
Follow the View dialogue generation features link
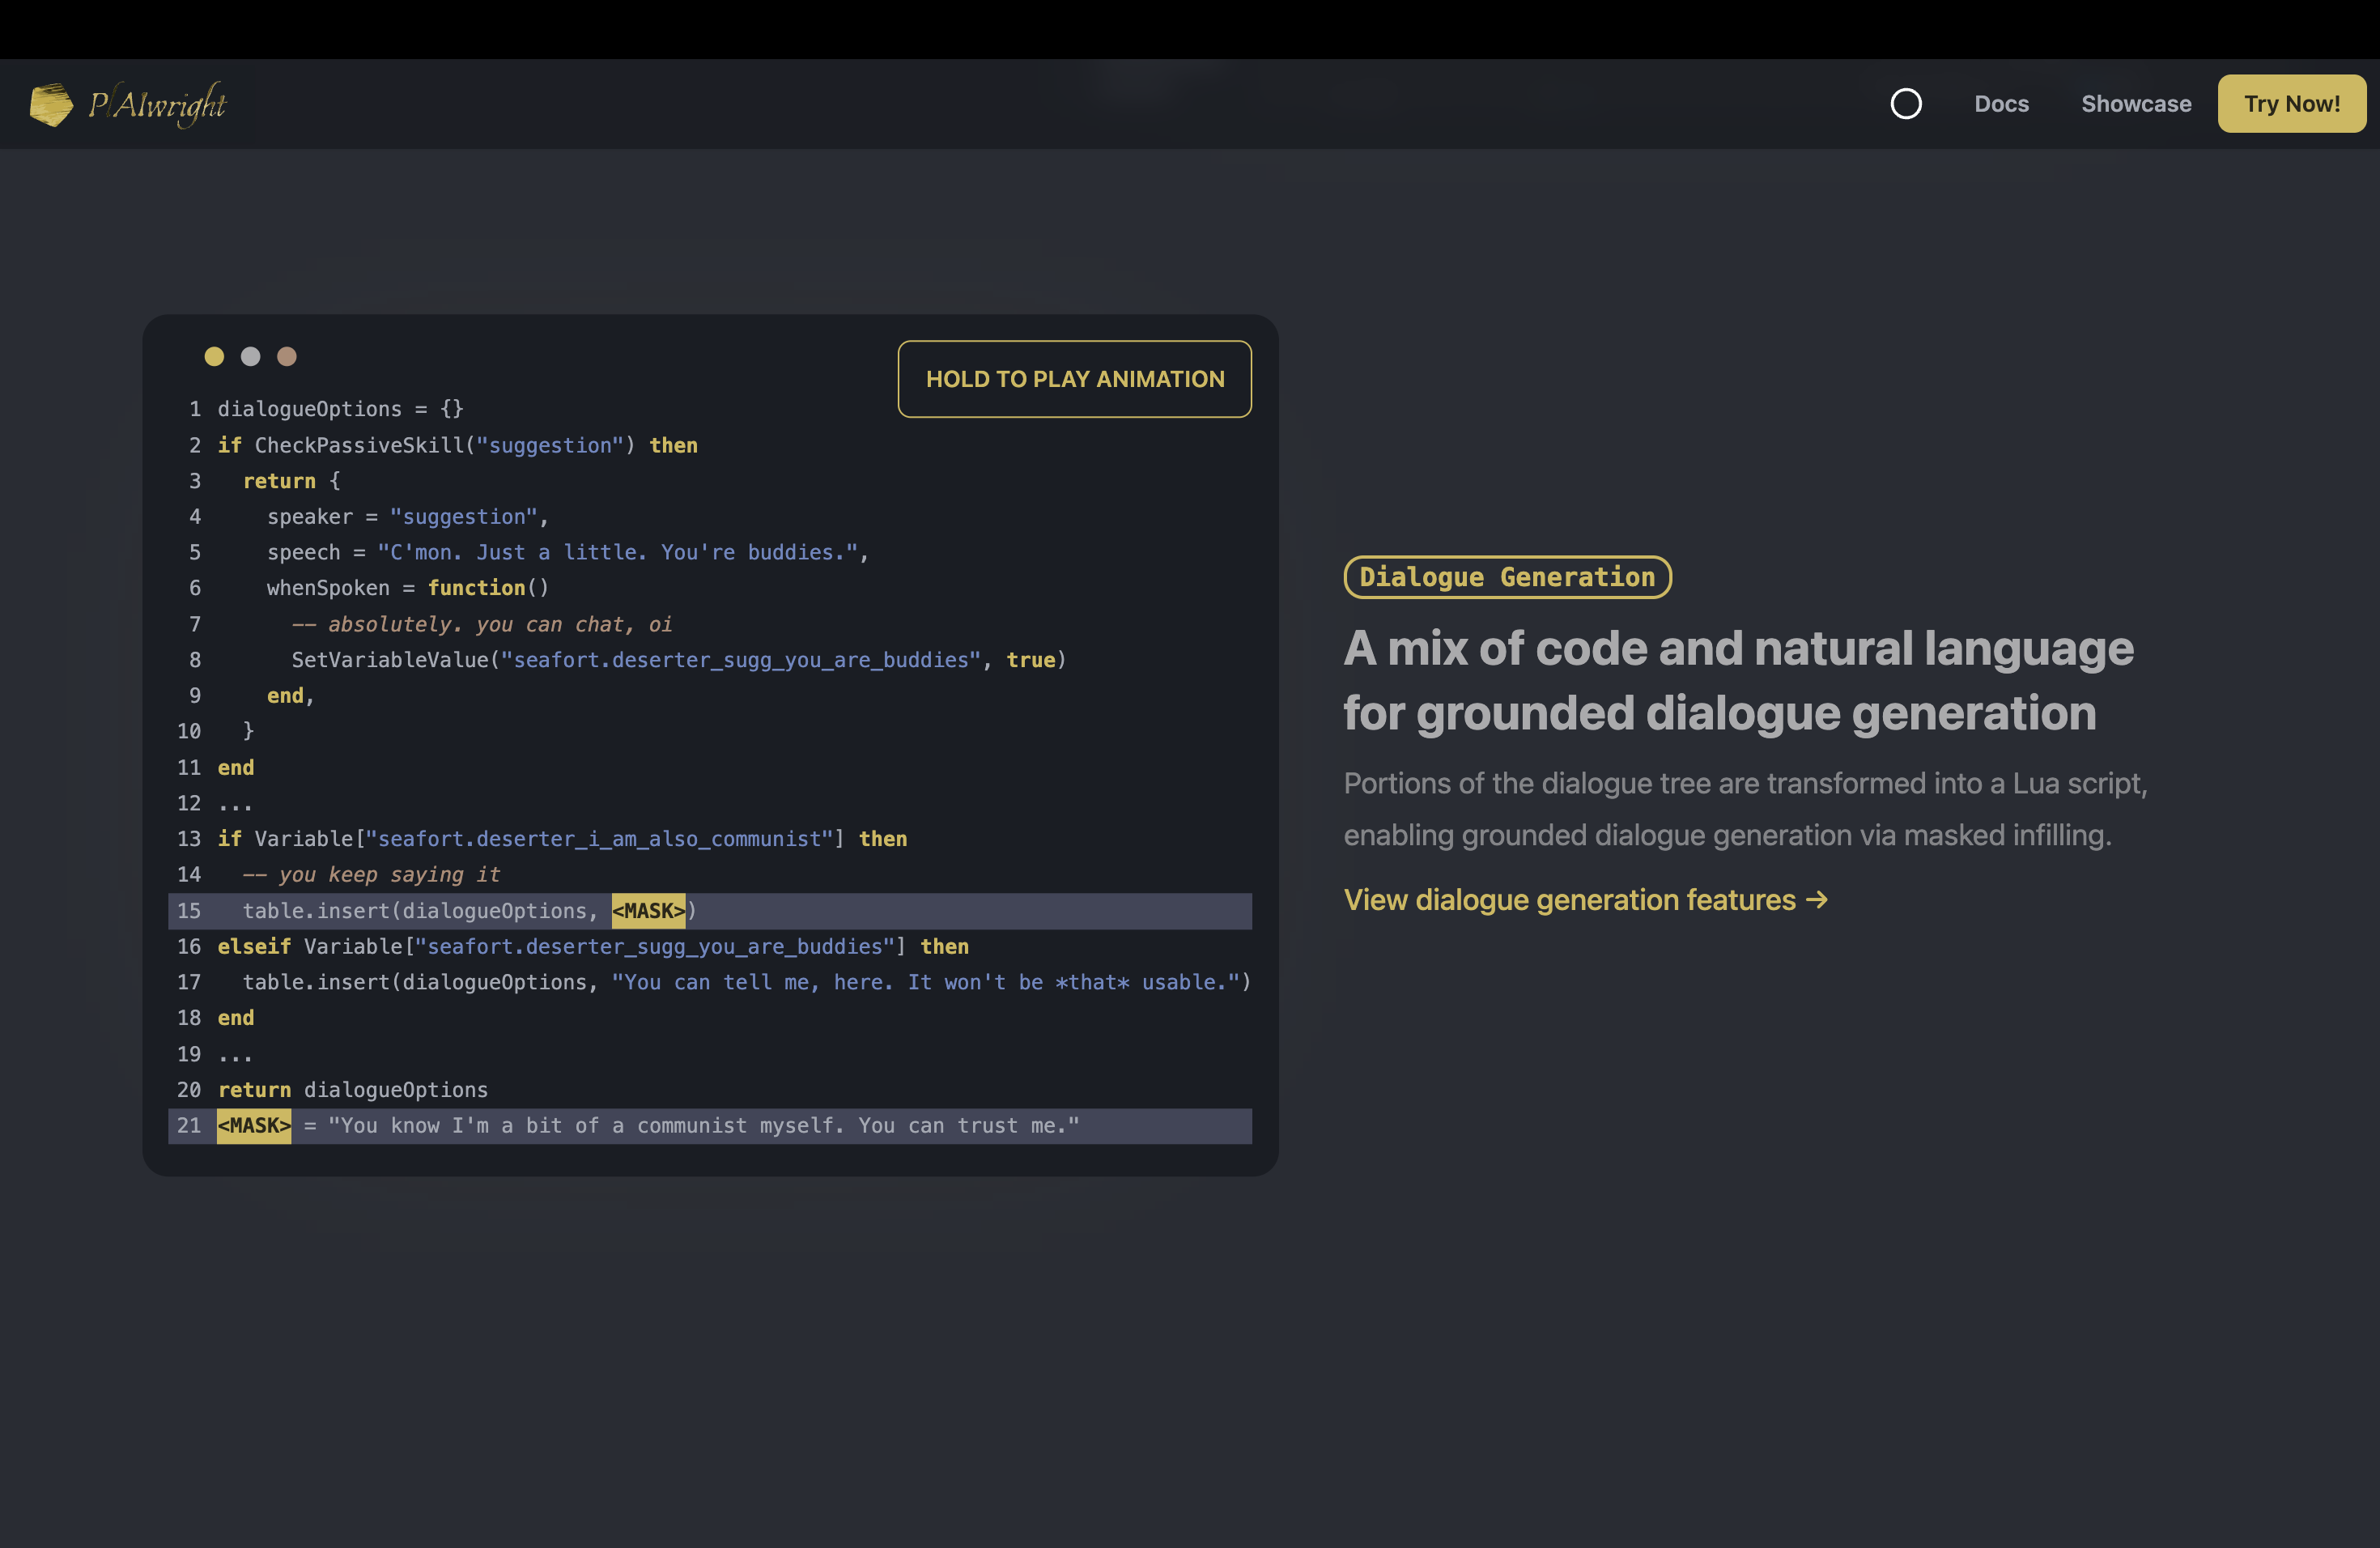[x=1585, y=900]
